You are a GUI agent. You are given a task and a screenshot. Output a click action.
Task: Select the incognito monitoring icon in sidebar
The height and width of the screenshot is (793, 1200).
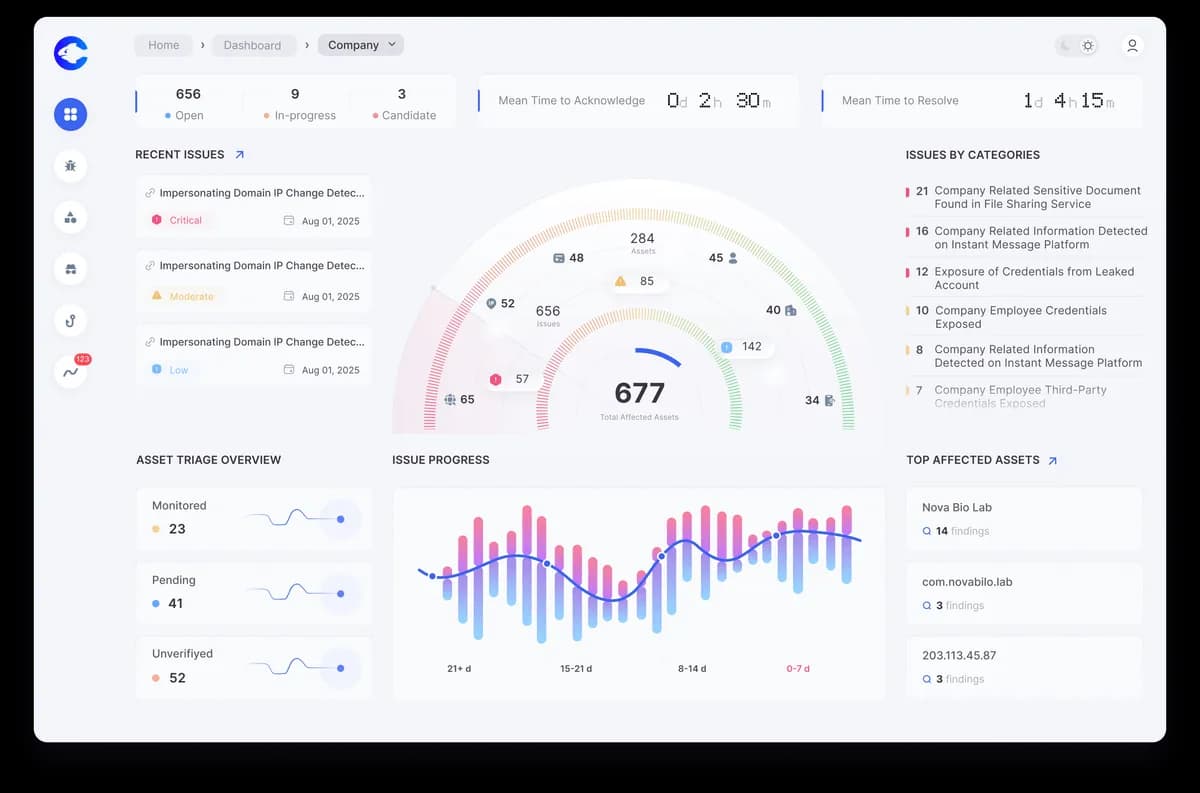pyautogui.click(x=70, y=269)
